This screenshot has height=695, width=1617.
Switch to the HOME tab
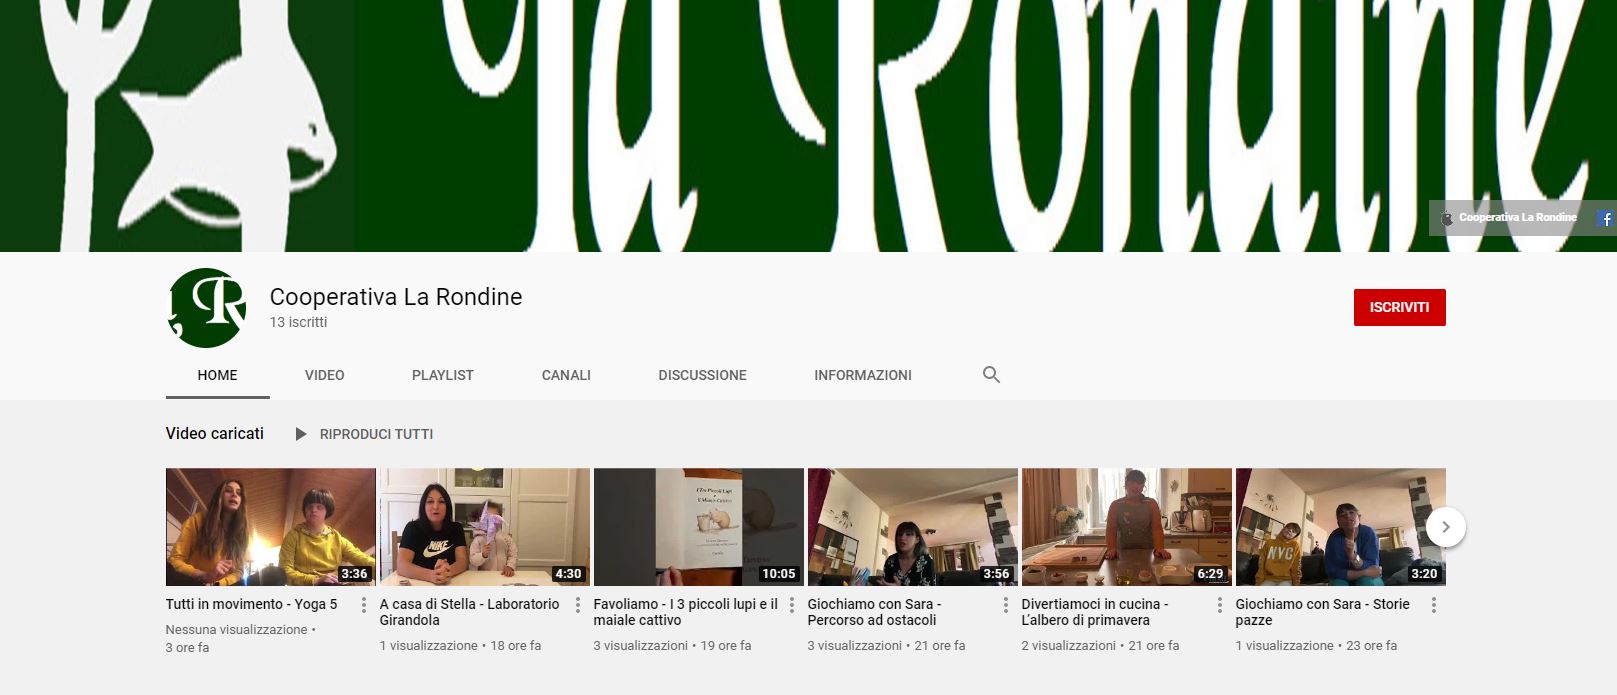pos(217,375)
